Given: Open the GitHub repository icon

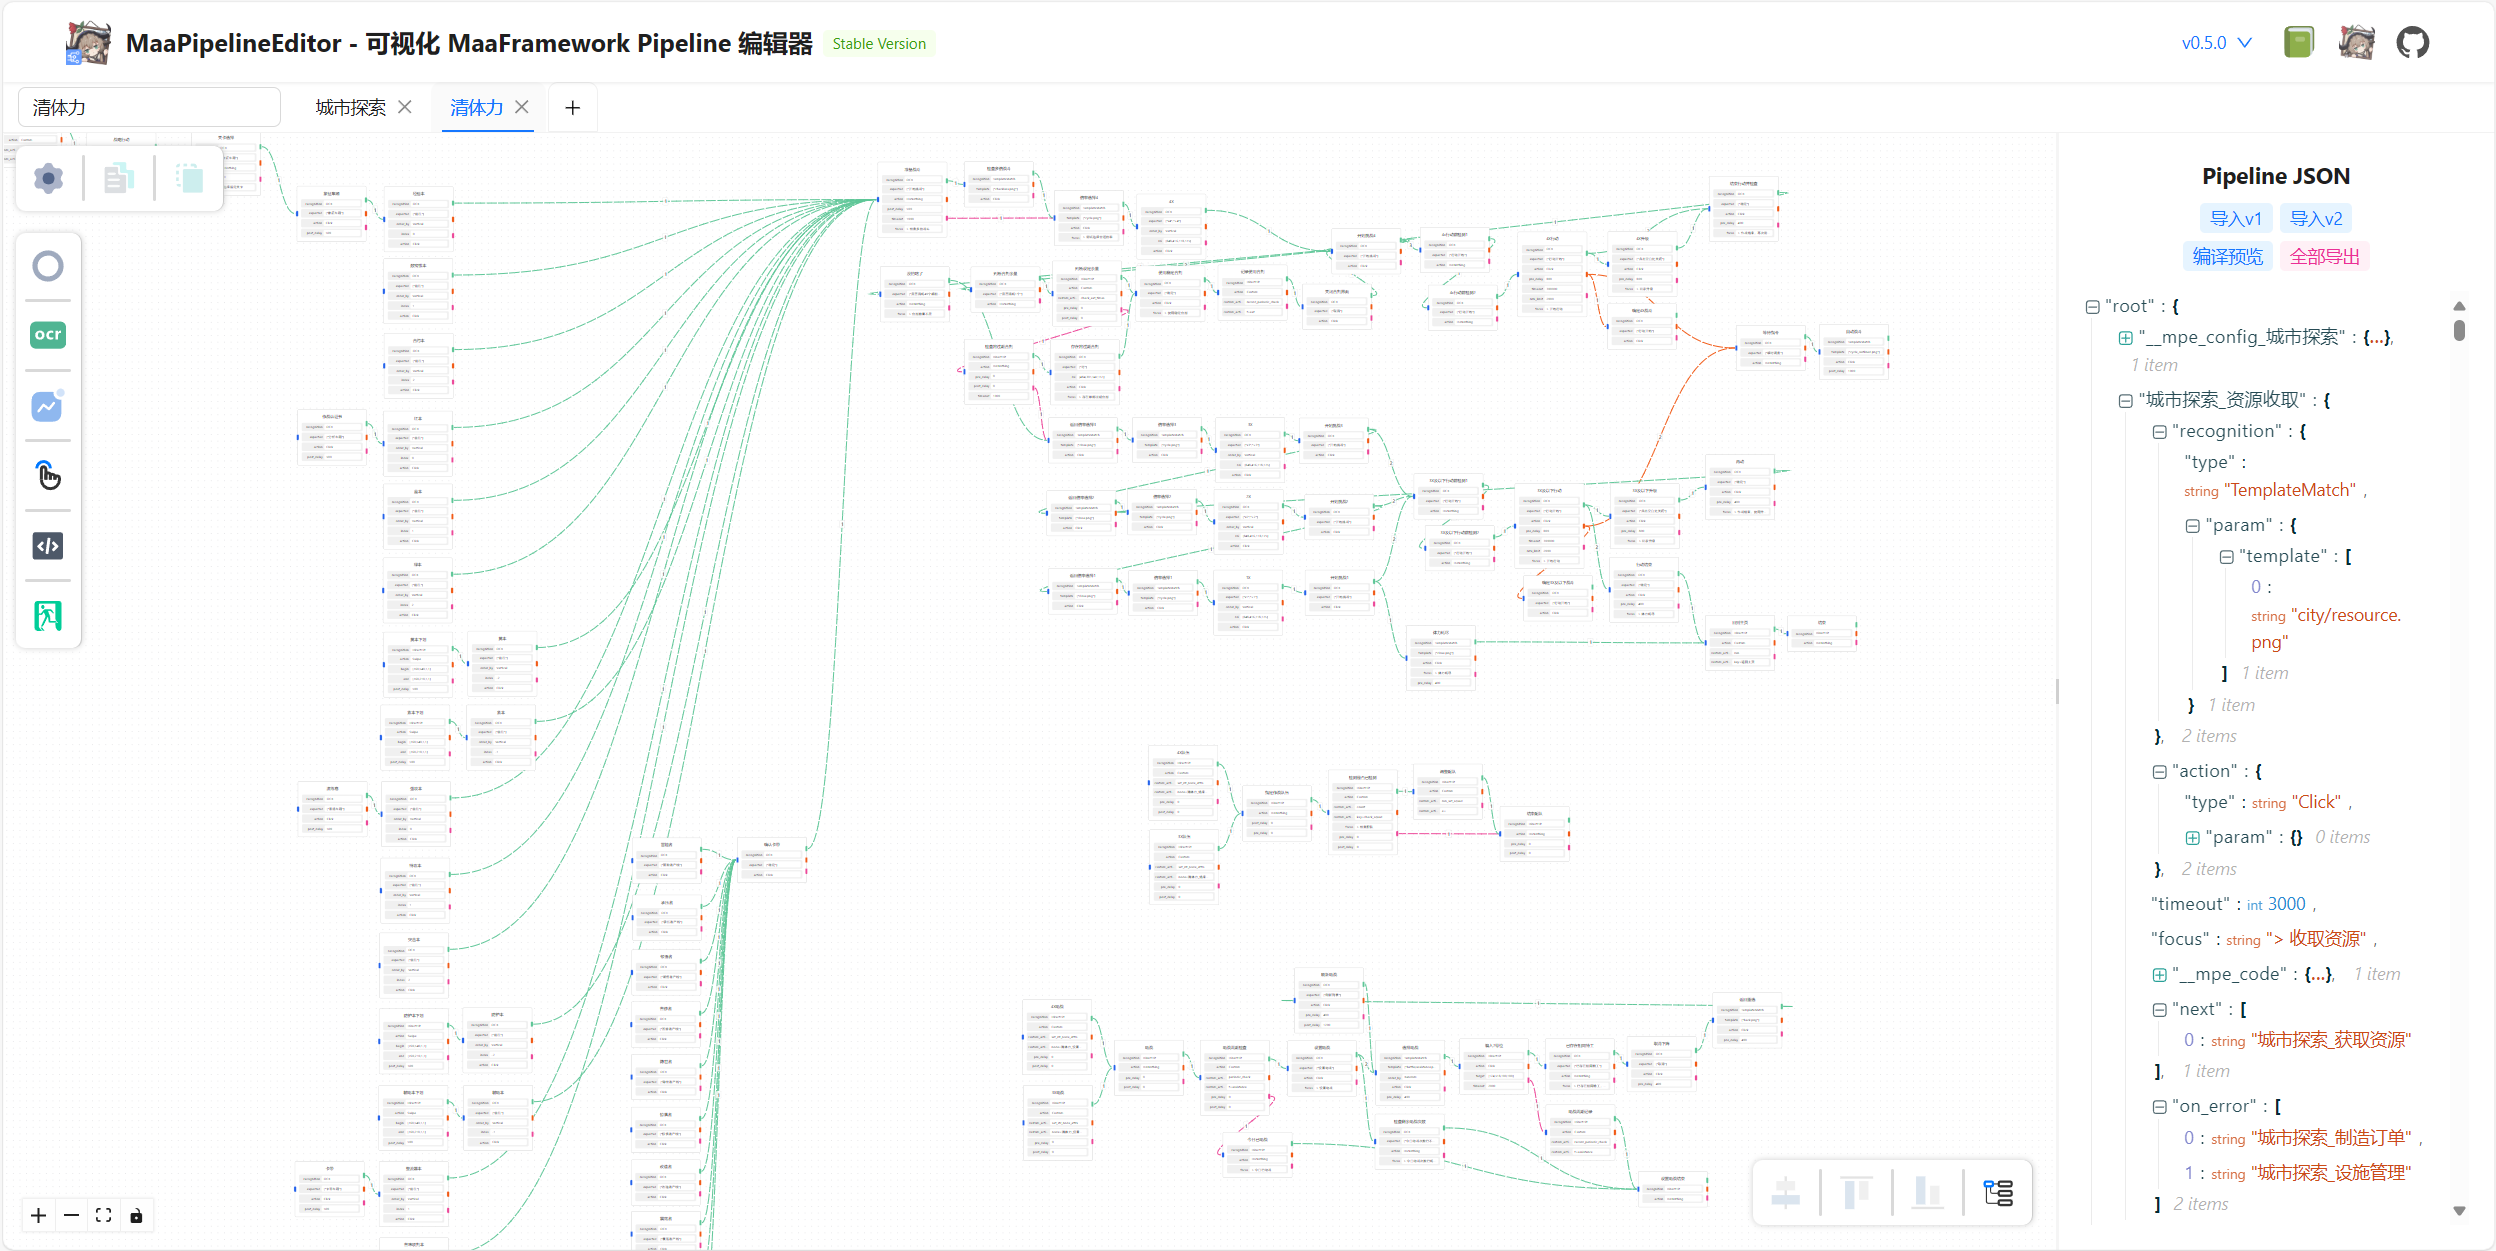Looking at the screenshot, I should [2412, 43].
